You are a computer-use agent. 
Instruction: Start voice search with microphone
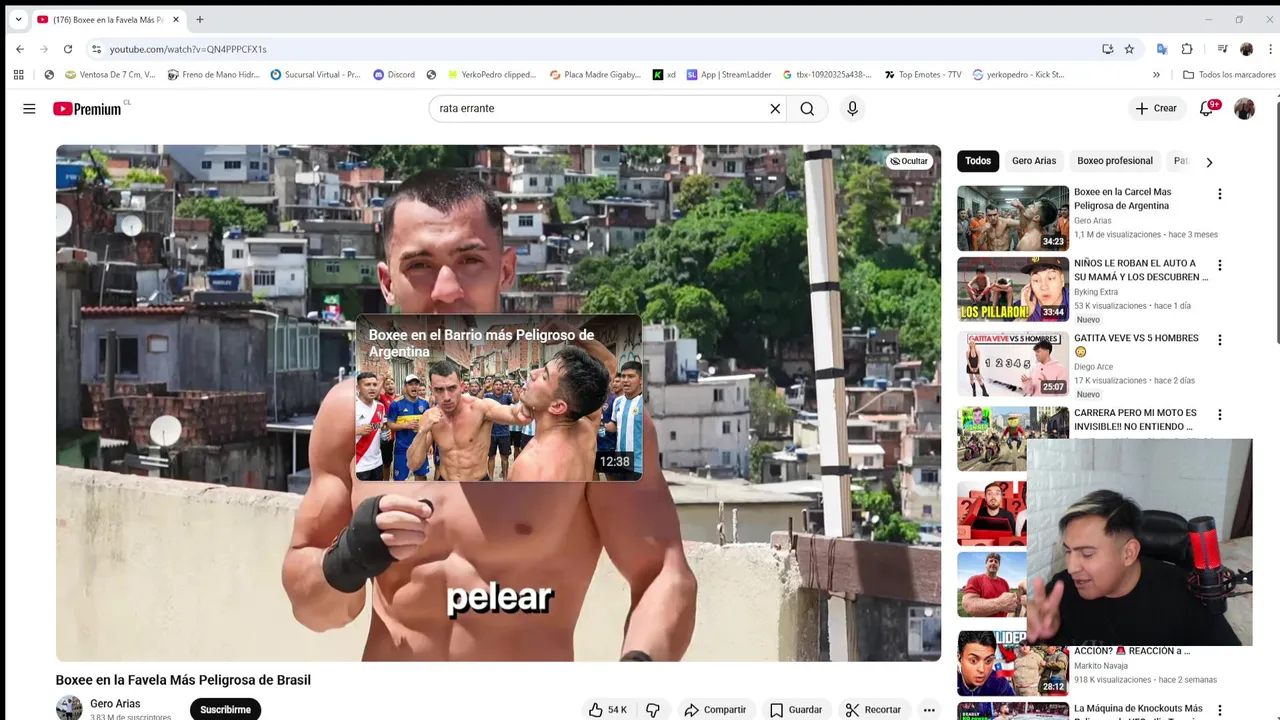(x=852, y=108)
